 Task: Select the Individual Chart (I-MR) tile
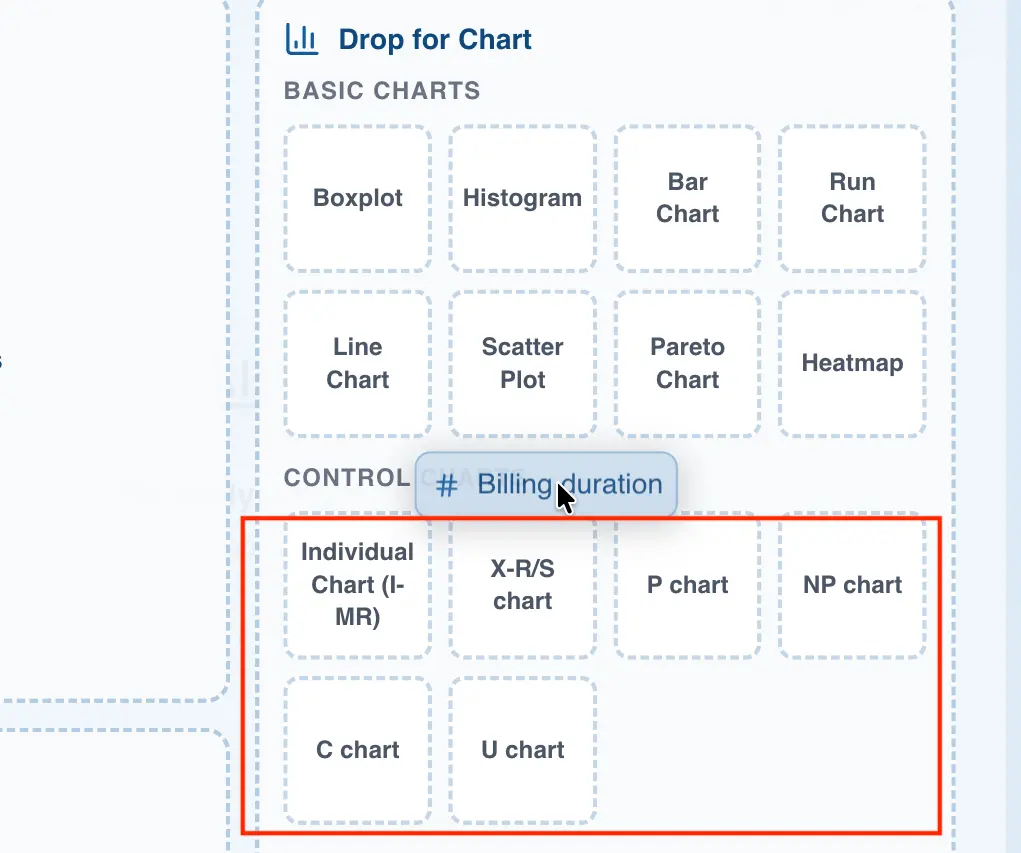[x=357, y=585]
